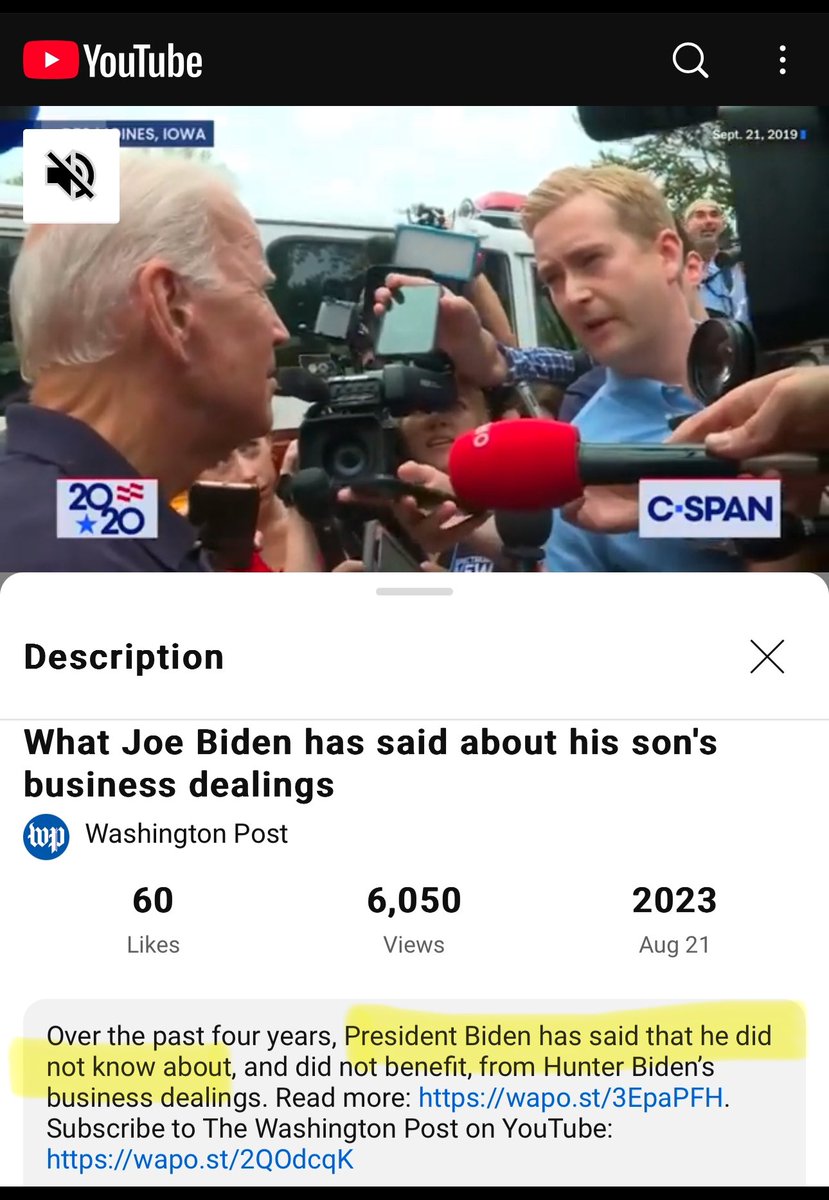Image resolution: width=829 pixels, height=1200 pixels.
Task: Tap the YouTube logo
Action: [113, 61]
